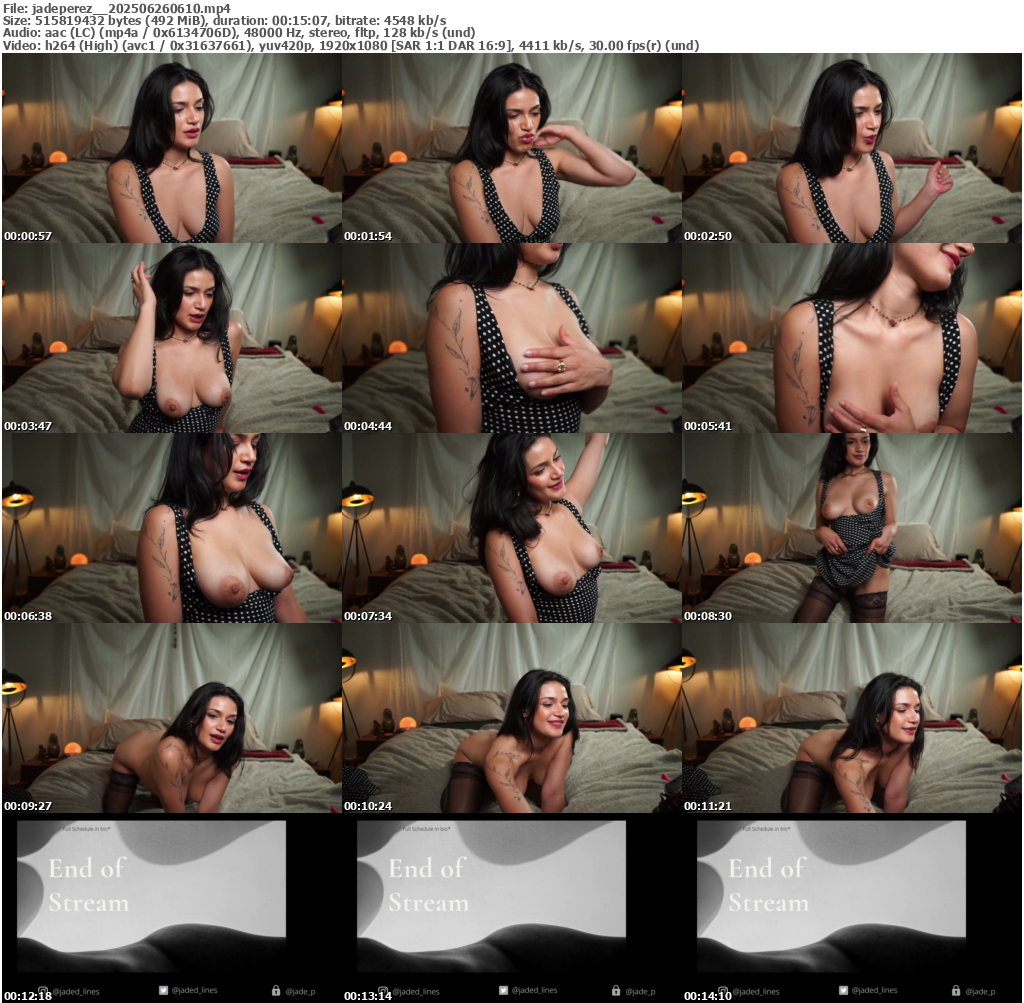
Task: Click the 00:00:57 timestamp label
Action: 28,236
